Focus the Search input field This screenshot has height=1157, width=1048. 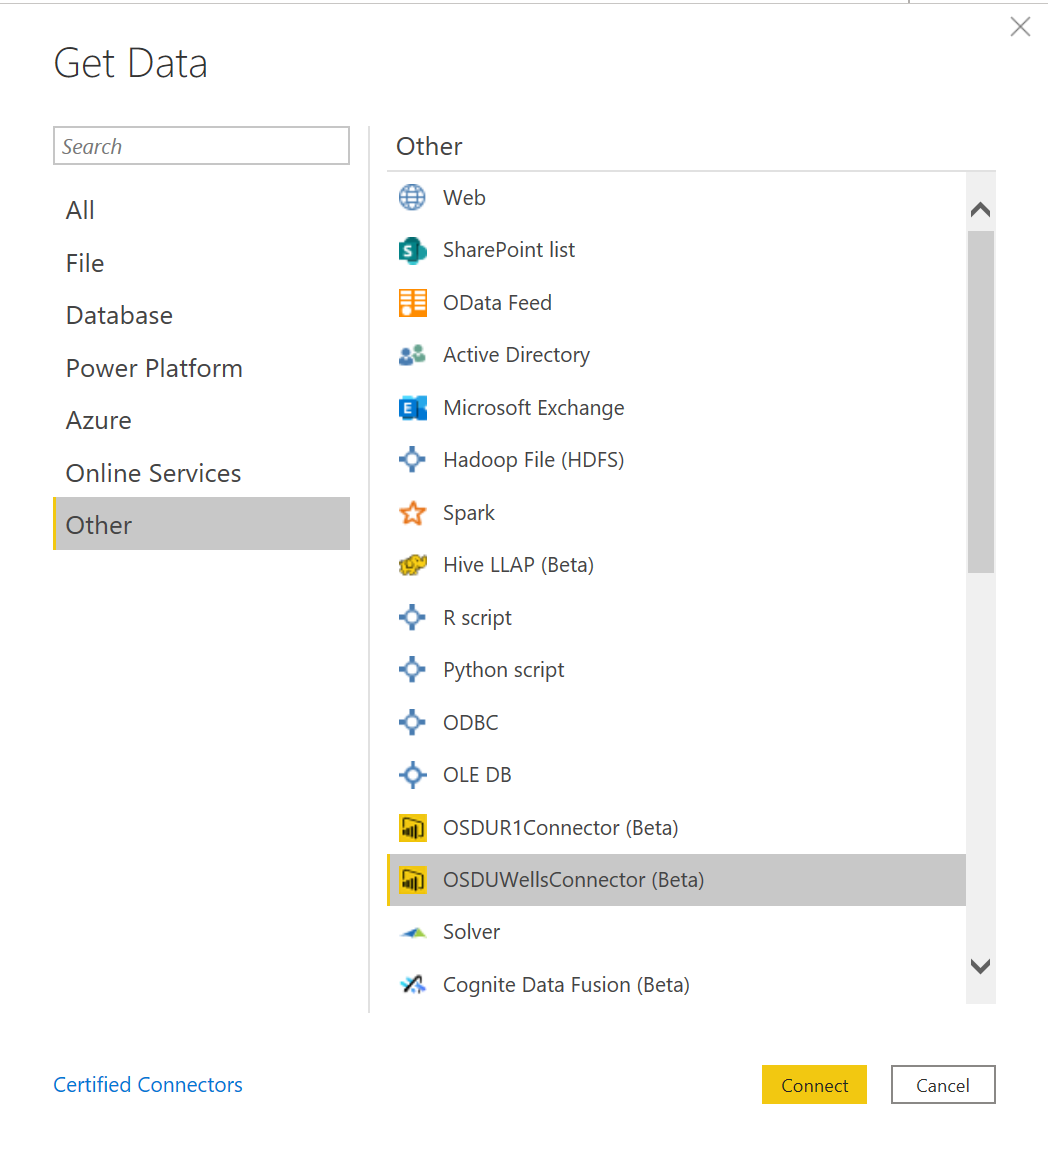[201, 145]
